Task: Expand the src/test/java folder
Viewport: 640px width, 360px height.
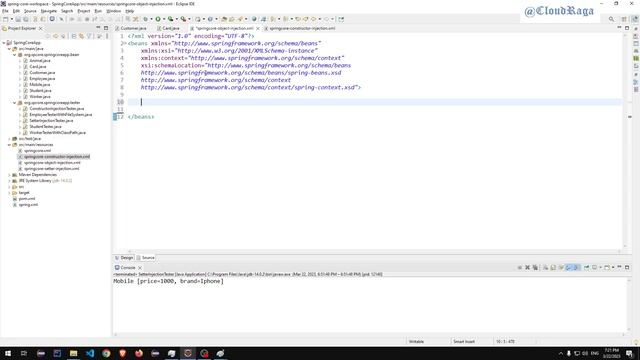Action: click(9, 139)
